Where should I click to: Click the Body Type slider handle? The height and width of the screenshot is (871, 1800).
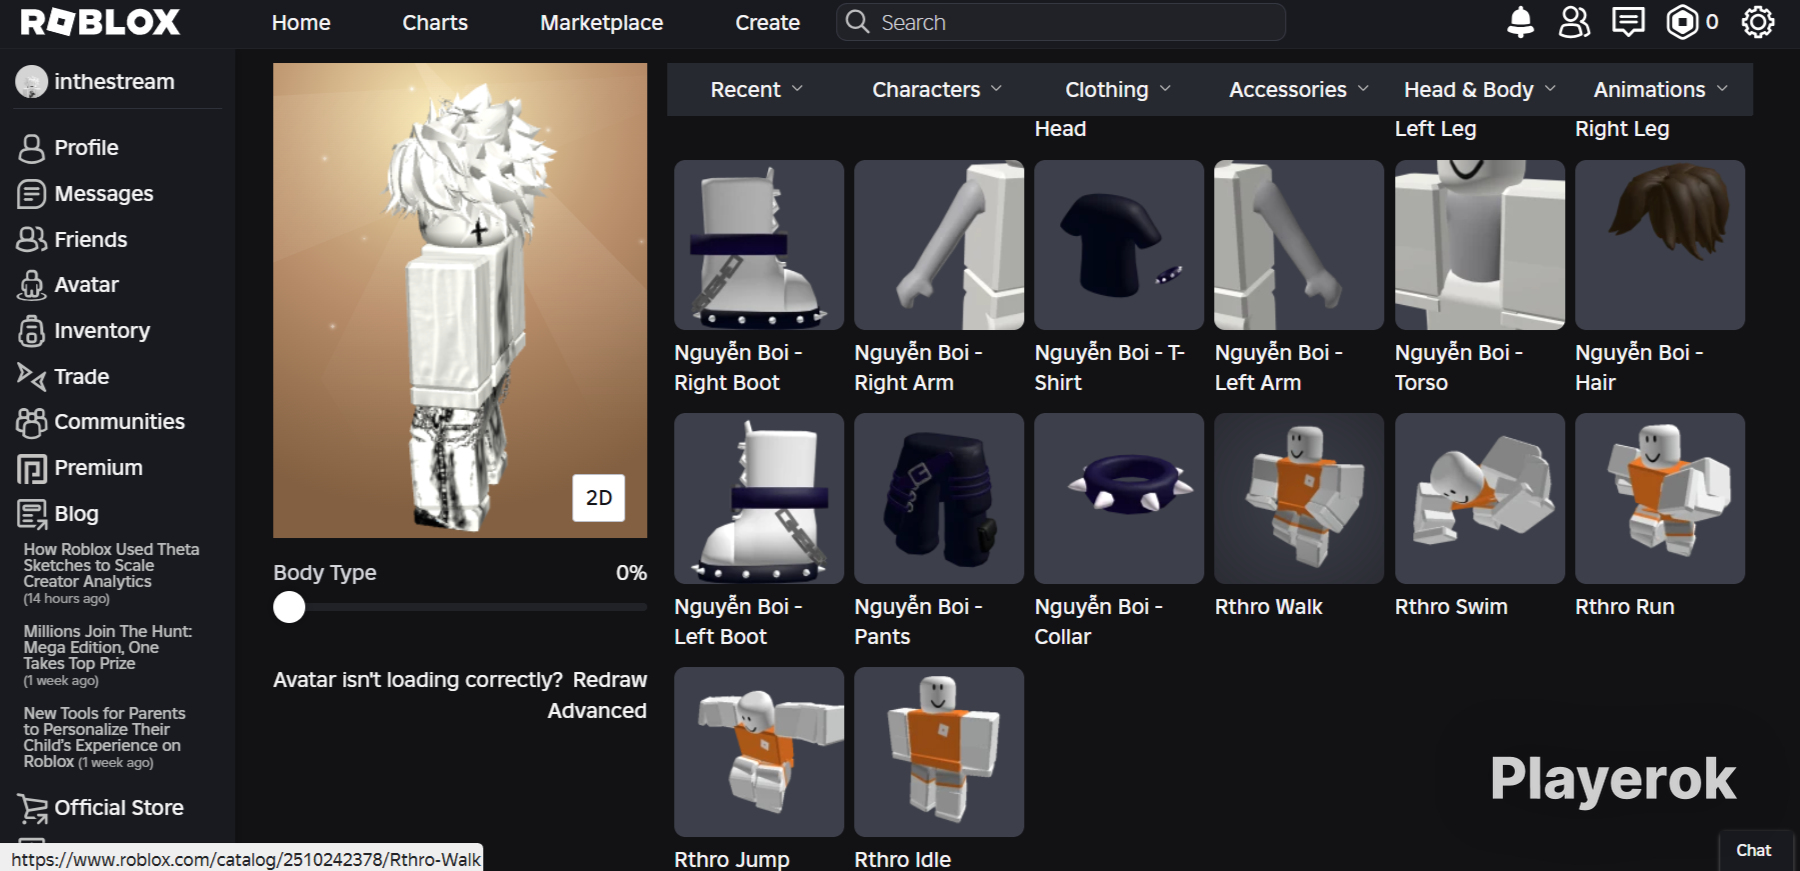pos(289,607)
